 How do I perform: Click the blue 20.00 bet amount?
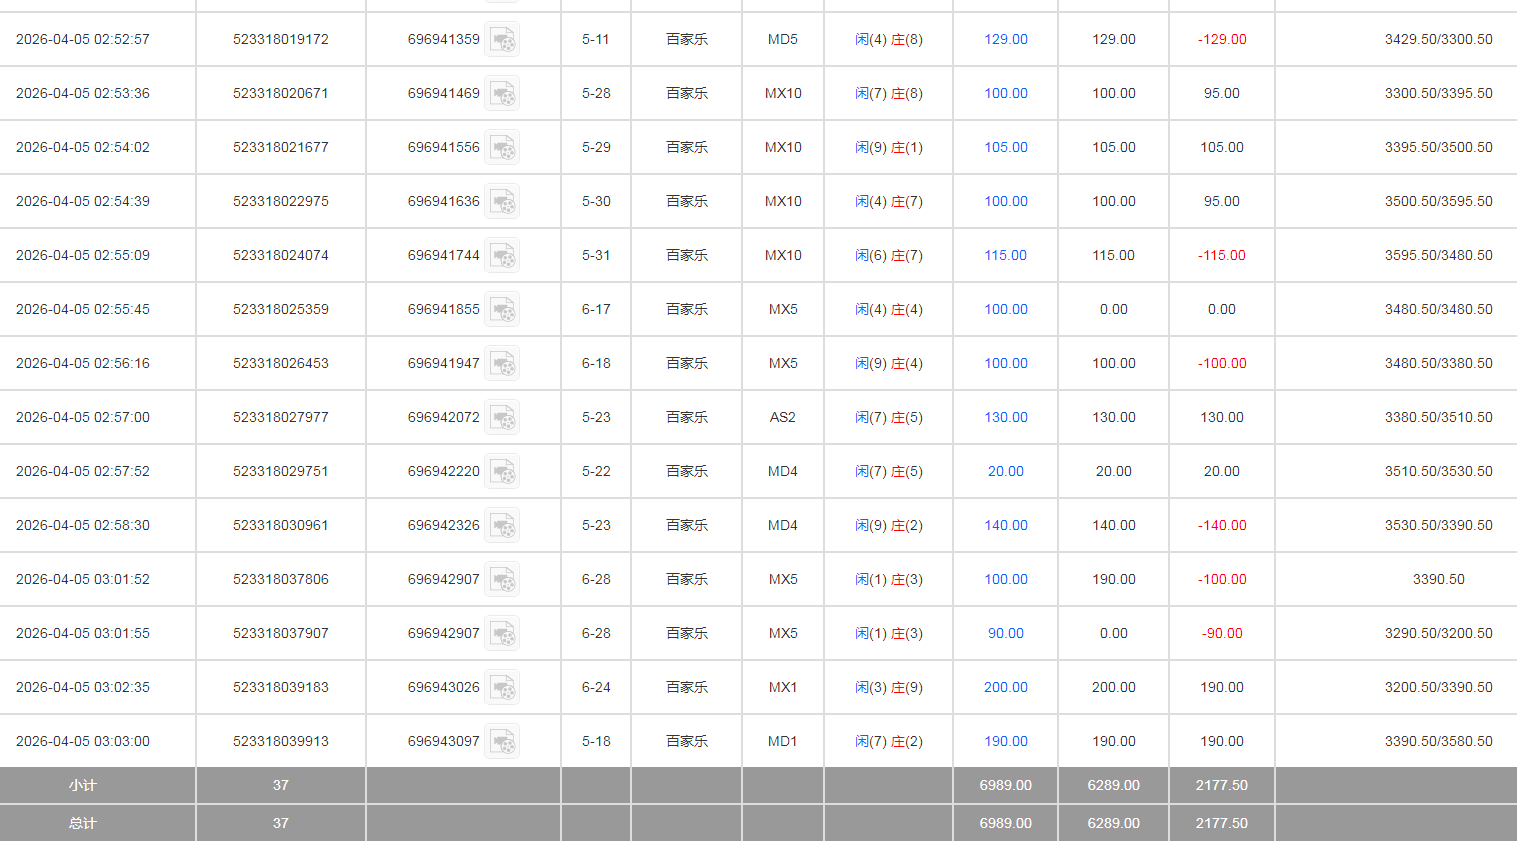tap(1005, 471)
